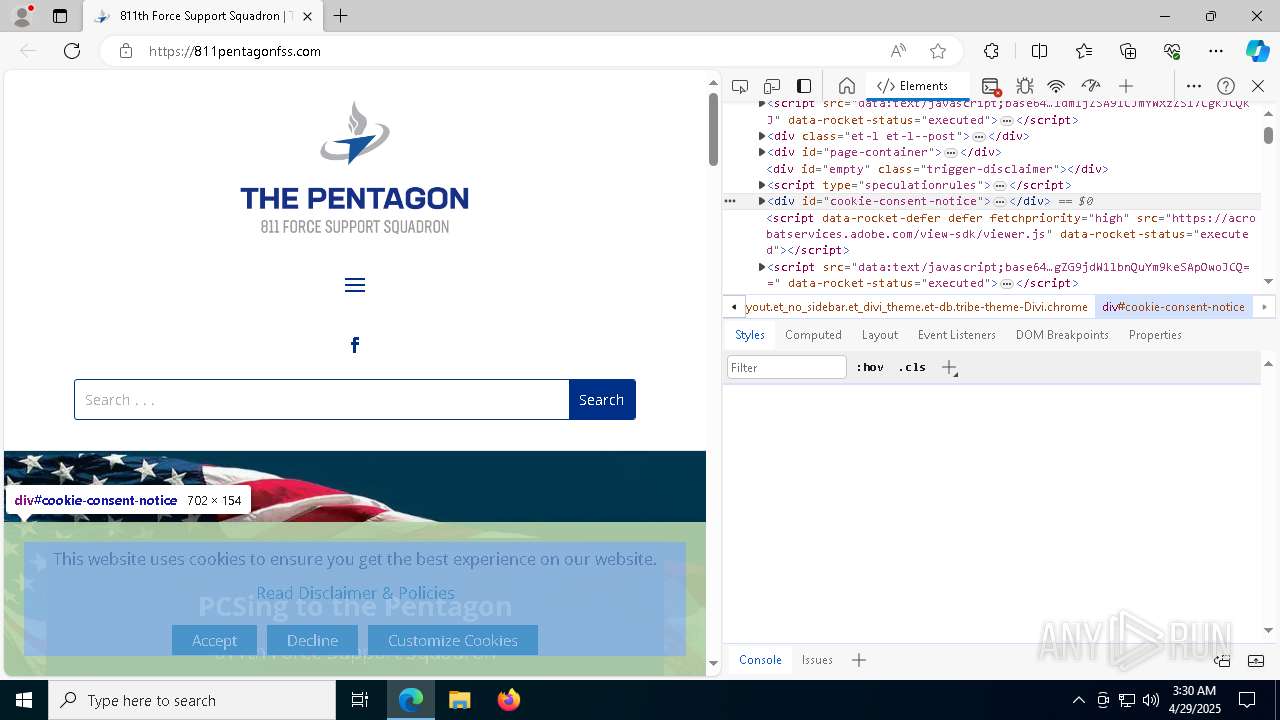This screenshot has width=1280, height=720.
Task: Open Browser essentials heart icon
Action: [x=1172, y=51]
